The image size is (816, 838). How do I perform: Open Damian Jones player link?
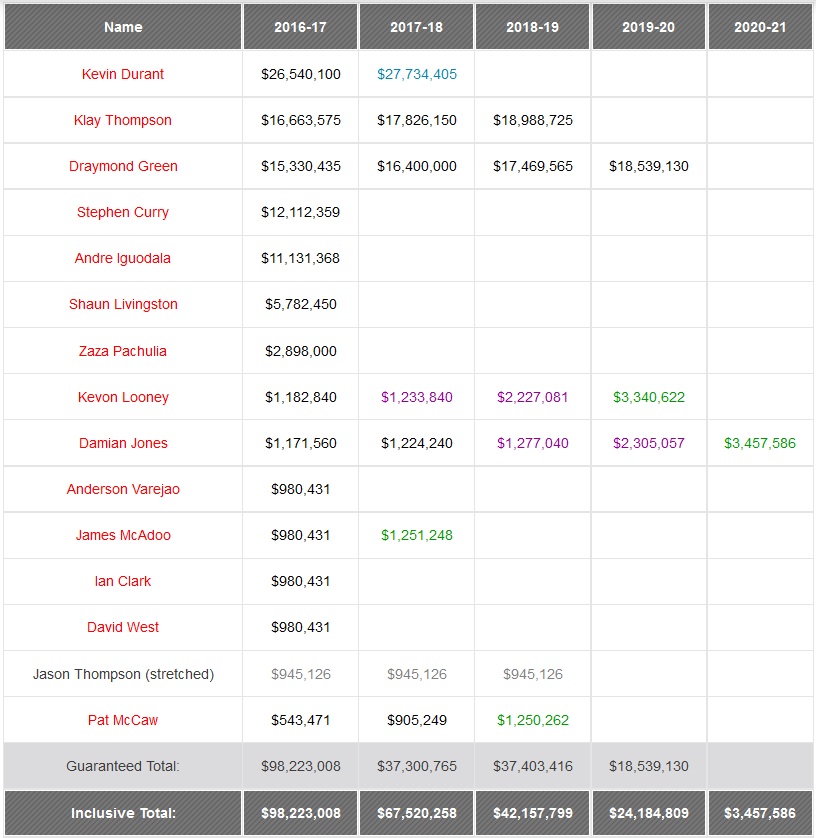pos(123,443)
